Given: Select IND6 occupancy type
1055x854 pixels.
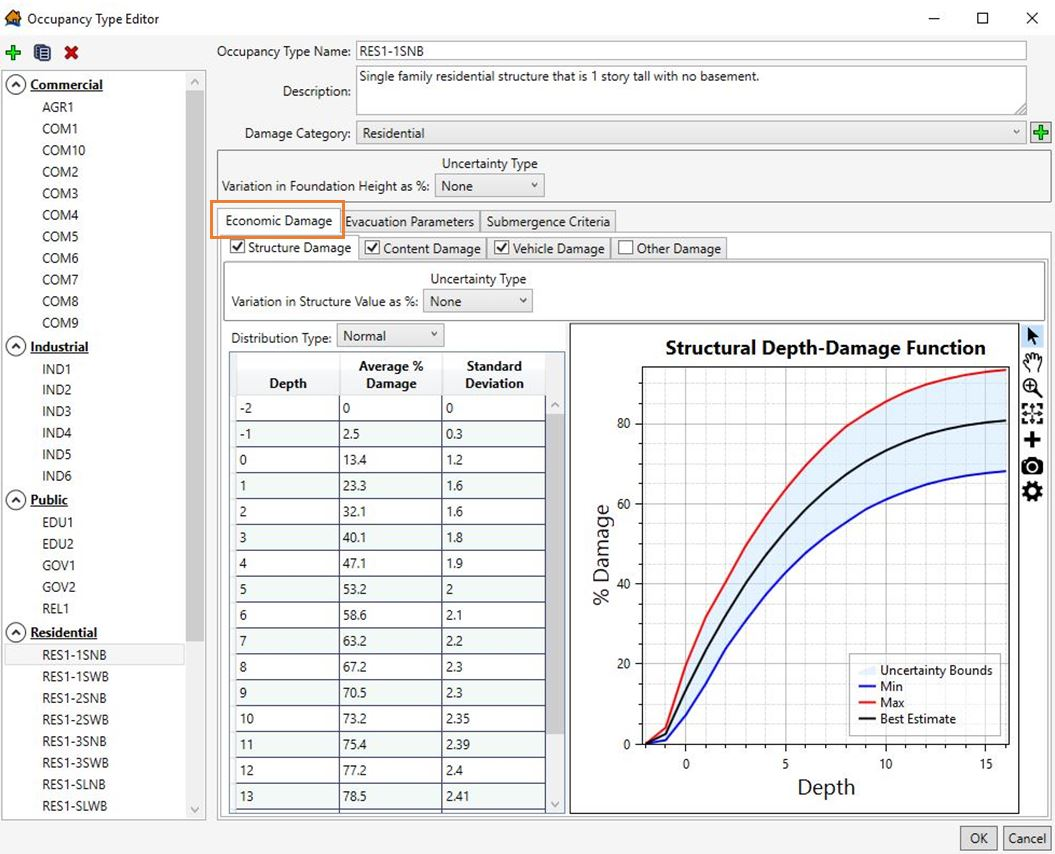Looking at the screenshot, I should [x=57, y=476].
